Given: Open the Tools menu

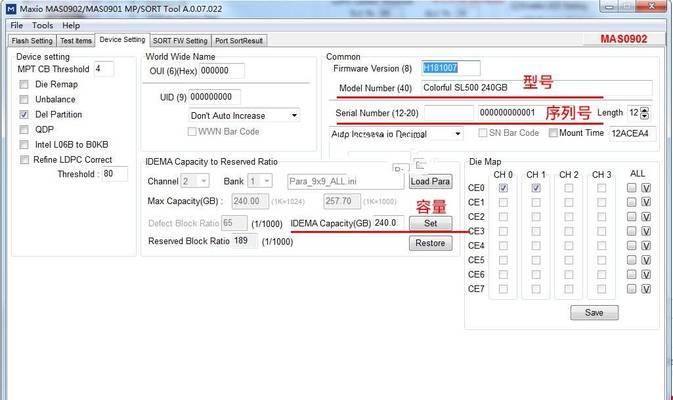Looking at the screenshot, I should pos(42,25).
